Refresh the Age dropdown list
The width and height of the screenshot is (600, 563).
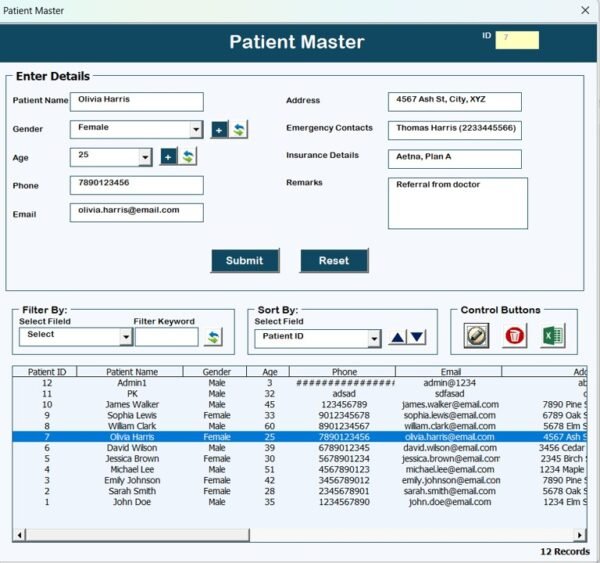click(188, 157)
